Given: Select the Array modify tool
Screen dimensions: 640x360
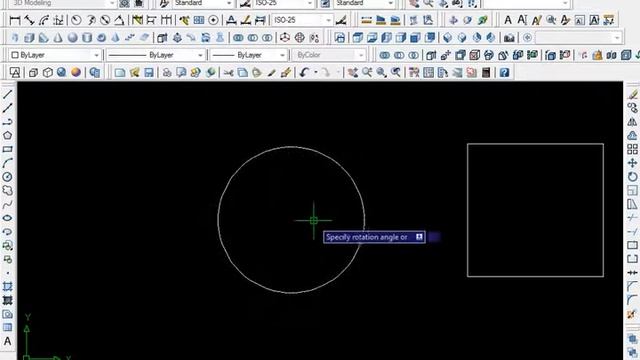Looking at the screenshot, I should point(632,149).
